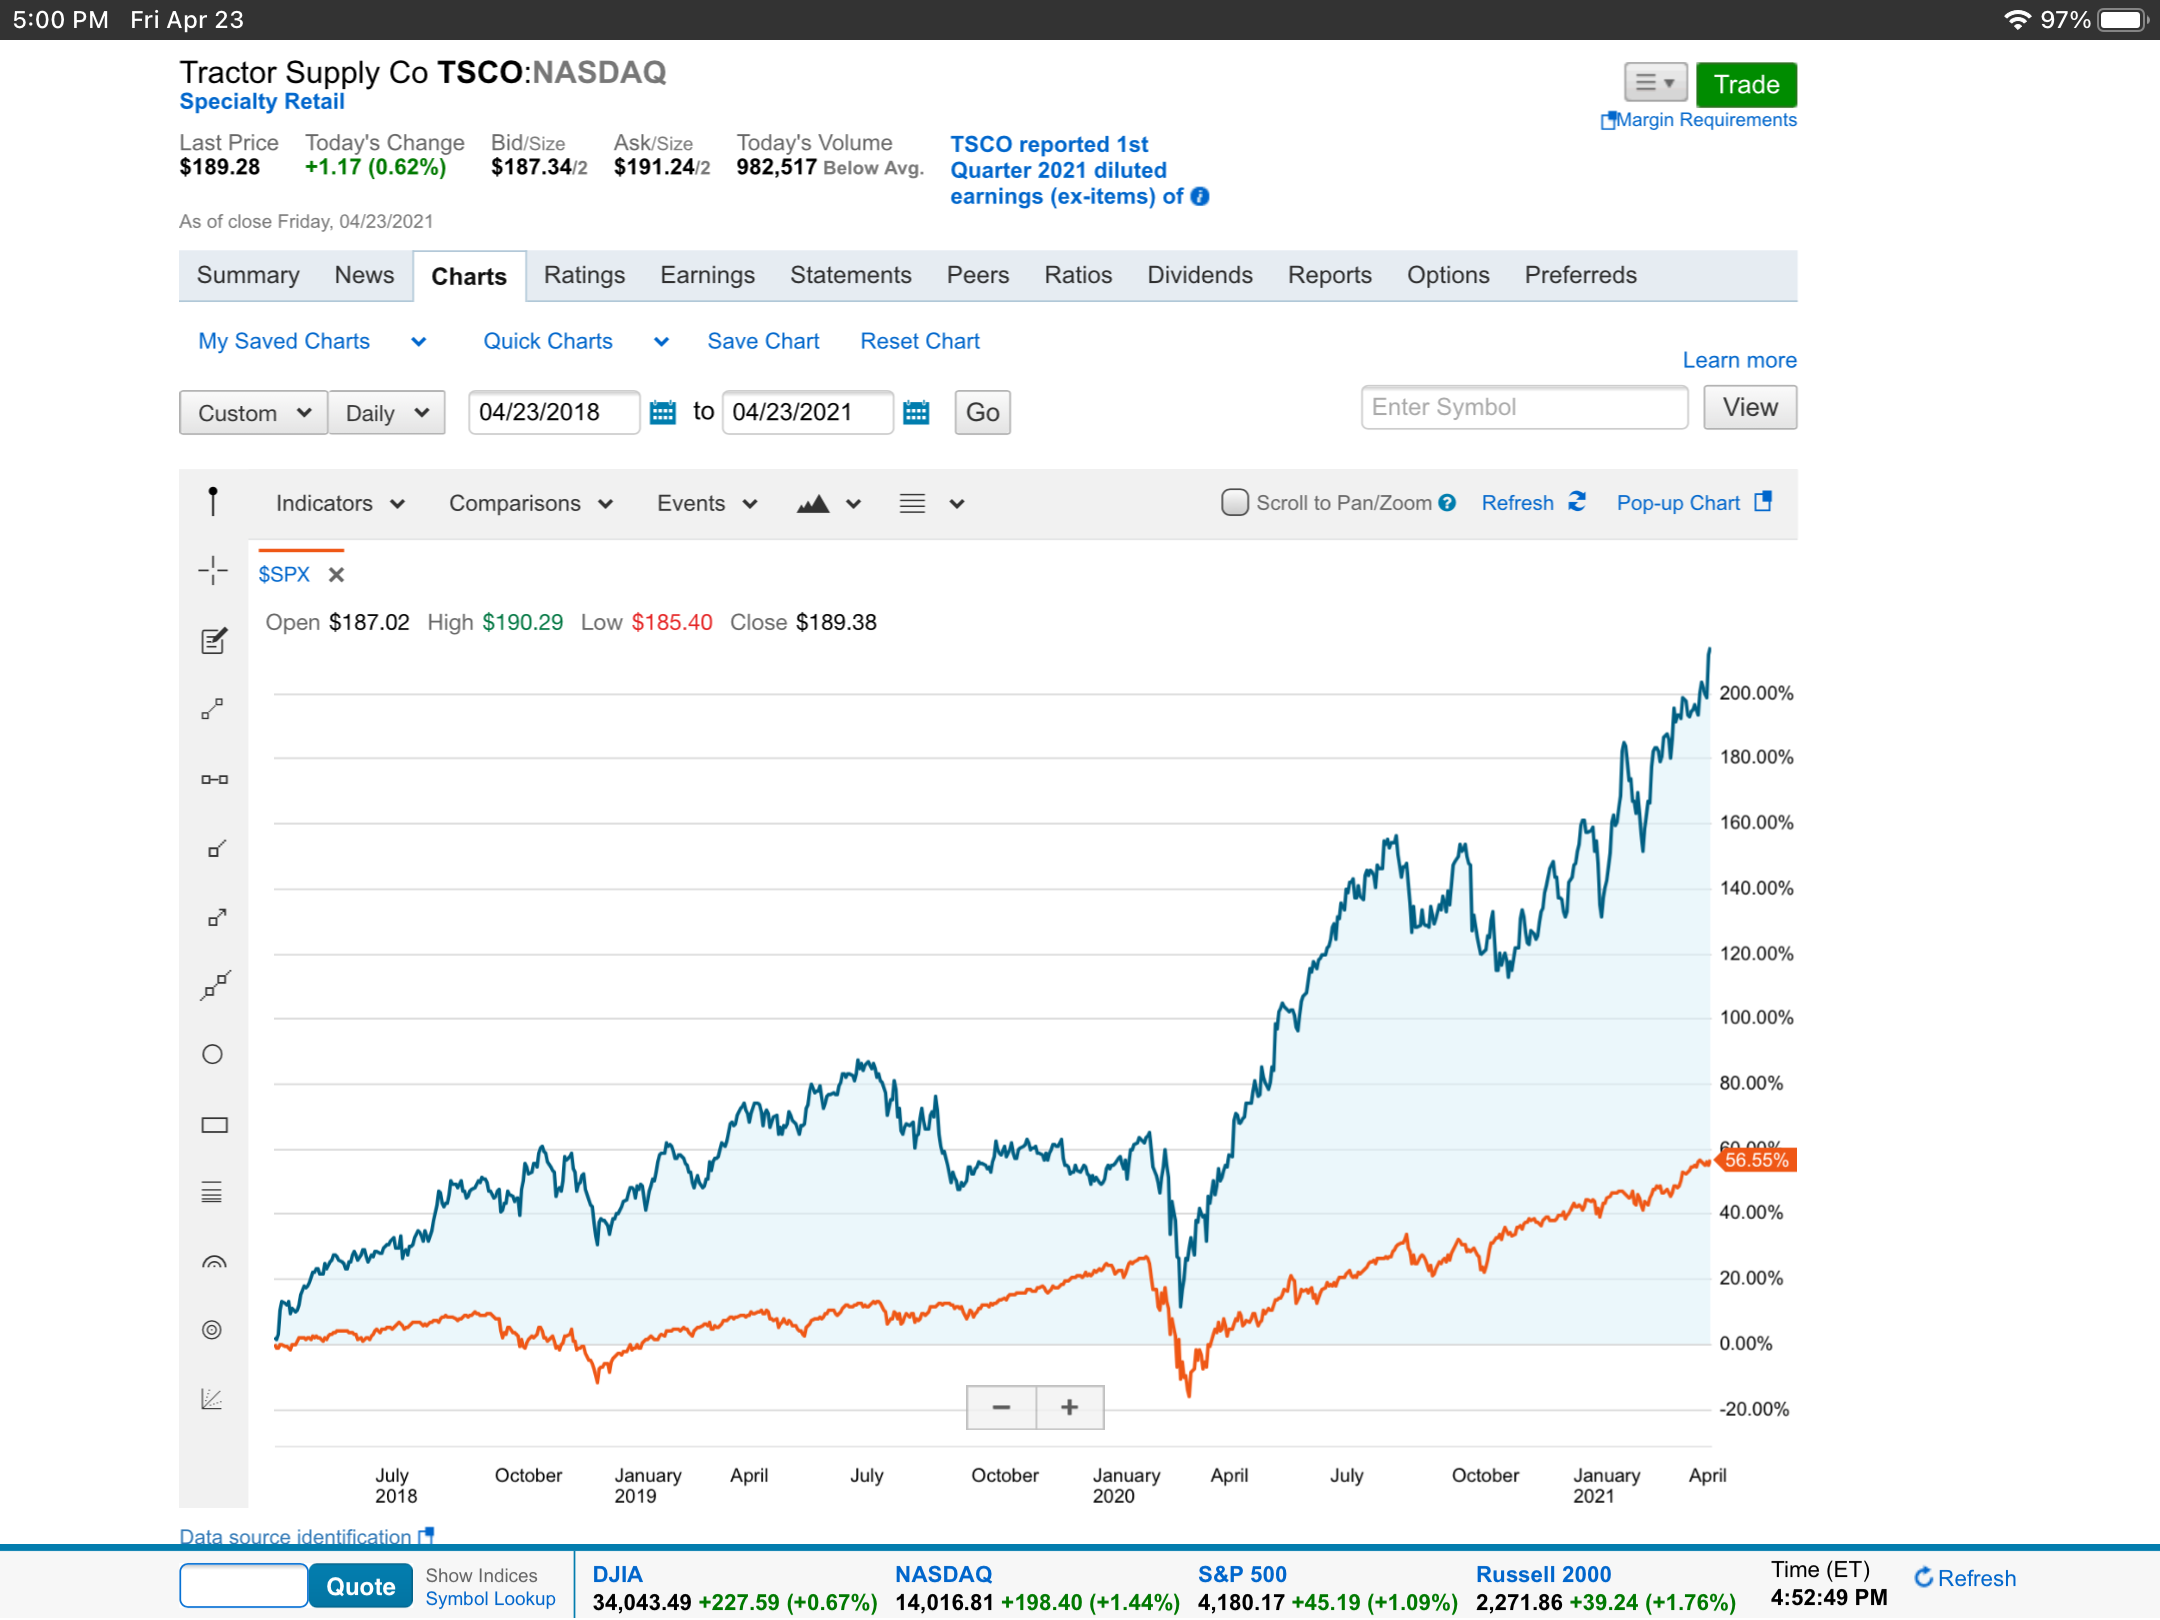The width and height of the screenshot is (2160, 1620).
Task: Open the end date calendar picker
Action: pos(916,412)
